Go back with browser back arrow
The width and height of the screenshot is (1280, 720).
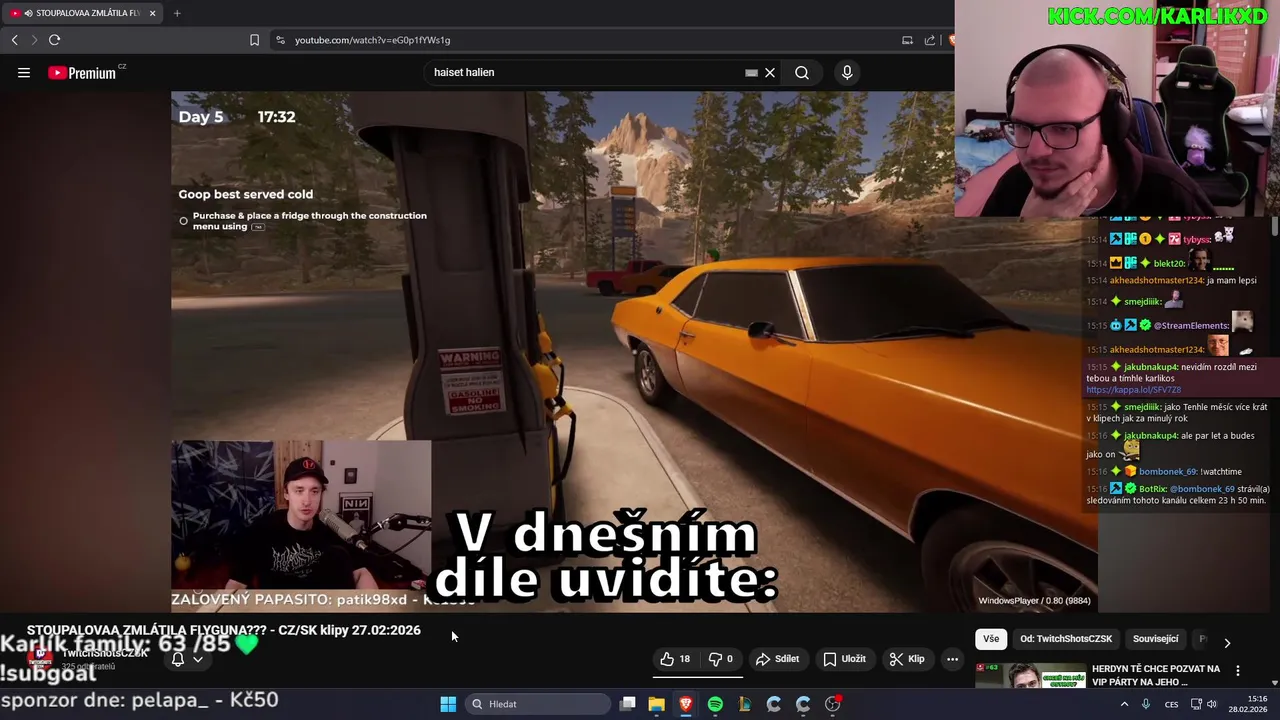coord(14,40)
